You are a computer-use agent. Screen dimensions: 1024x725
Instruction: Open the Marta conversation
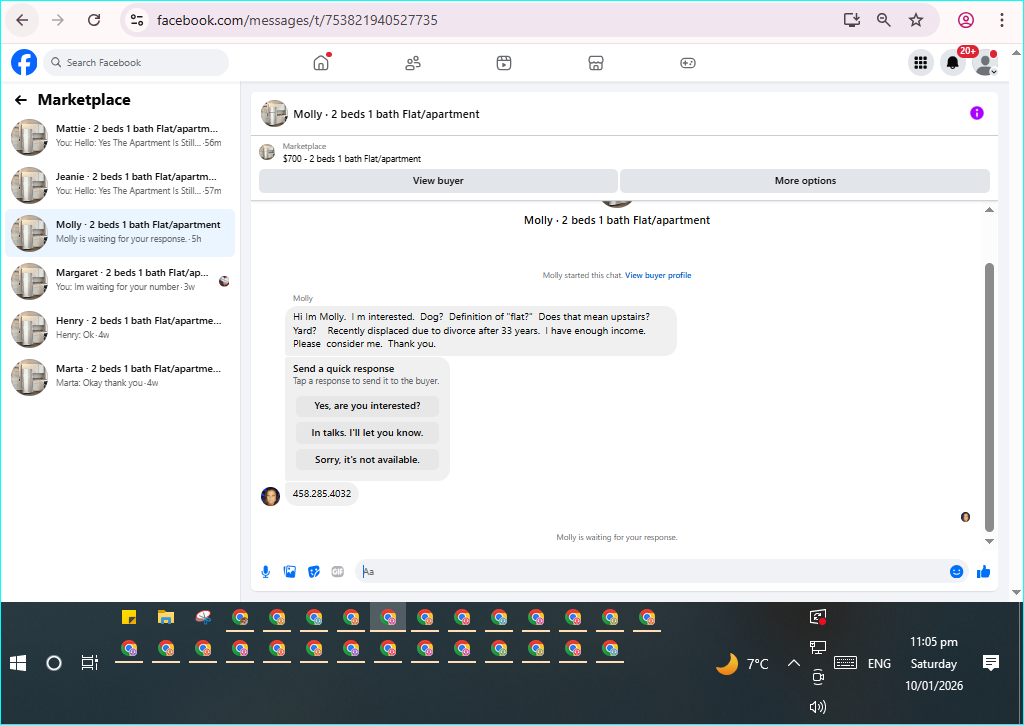tap(120, 377)
